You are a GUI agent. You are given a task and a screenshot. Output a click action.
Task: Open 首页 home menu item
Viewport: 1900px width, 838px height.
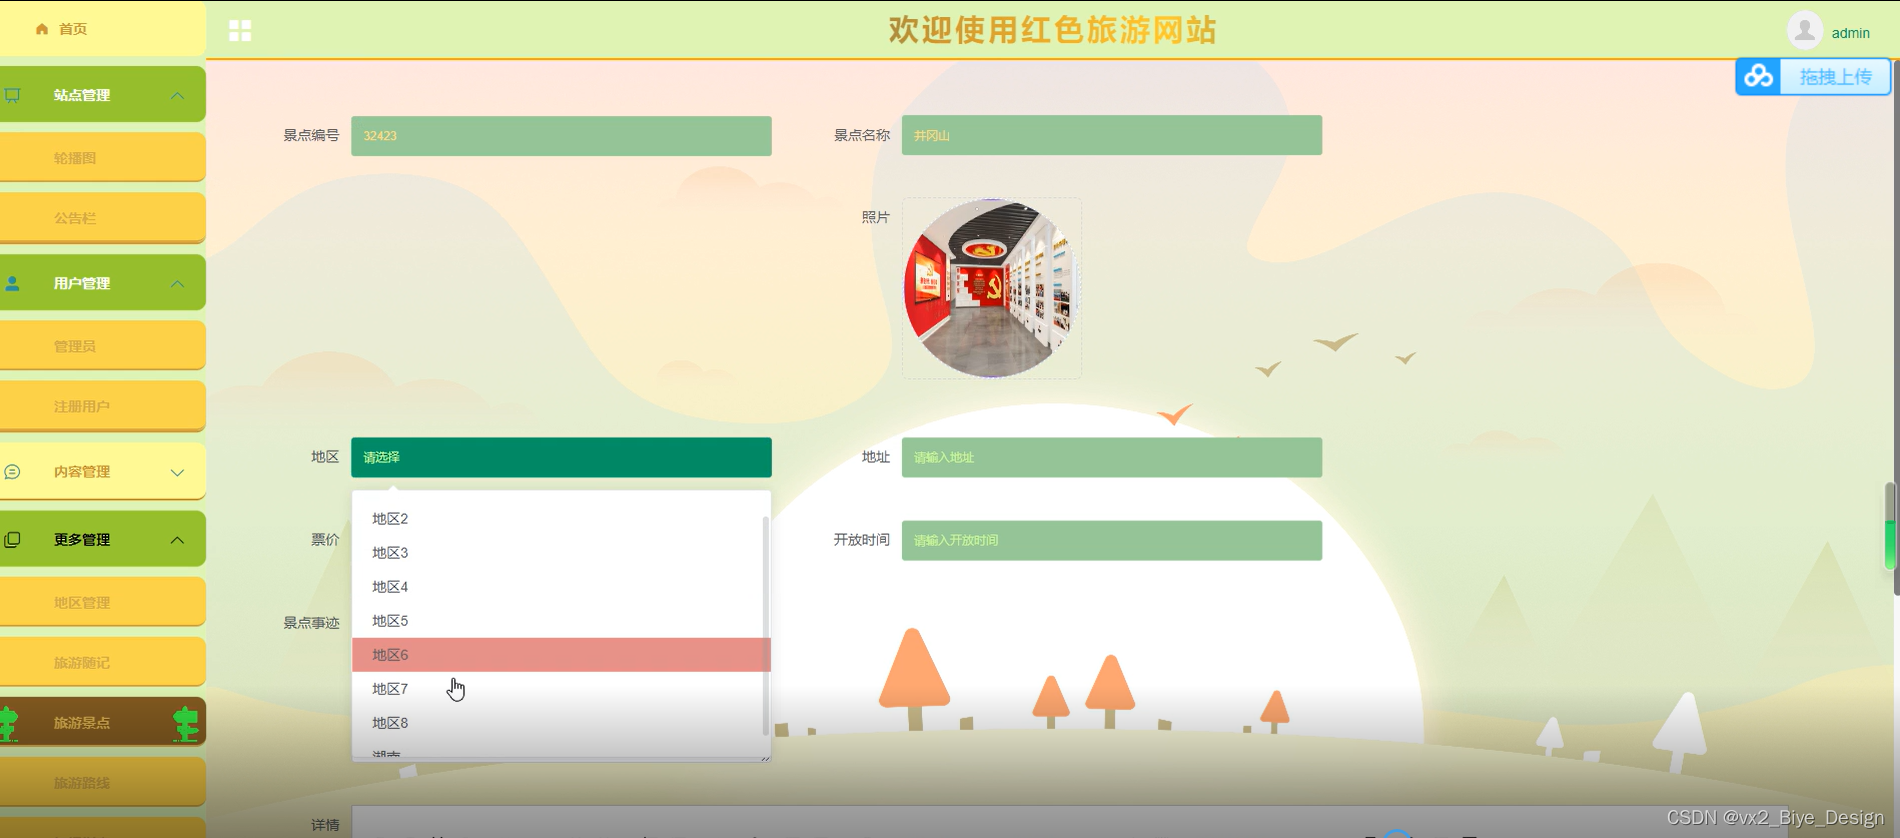point(103,29)
